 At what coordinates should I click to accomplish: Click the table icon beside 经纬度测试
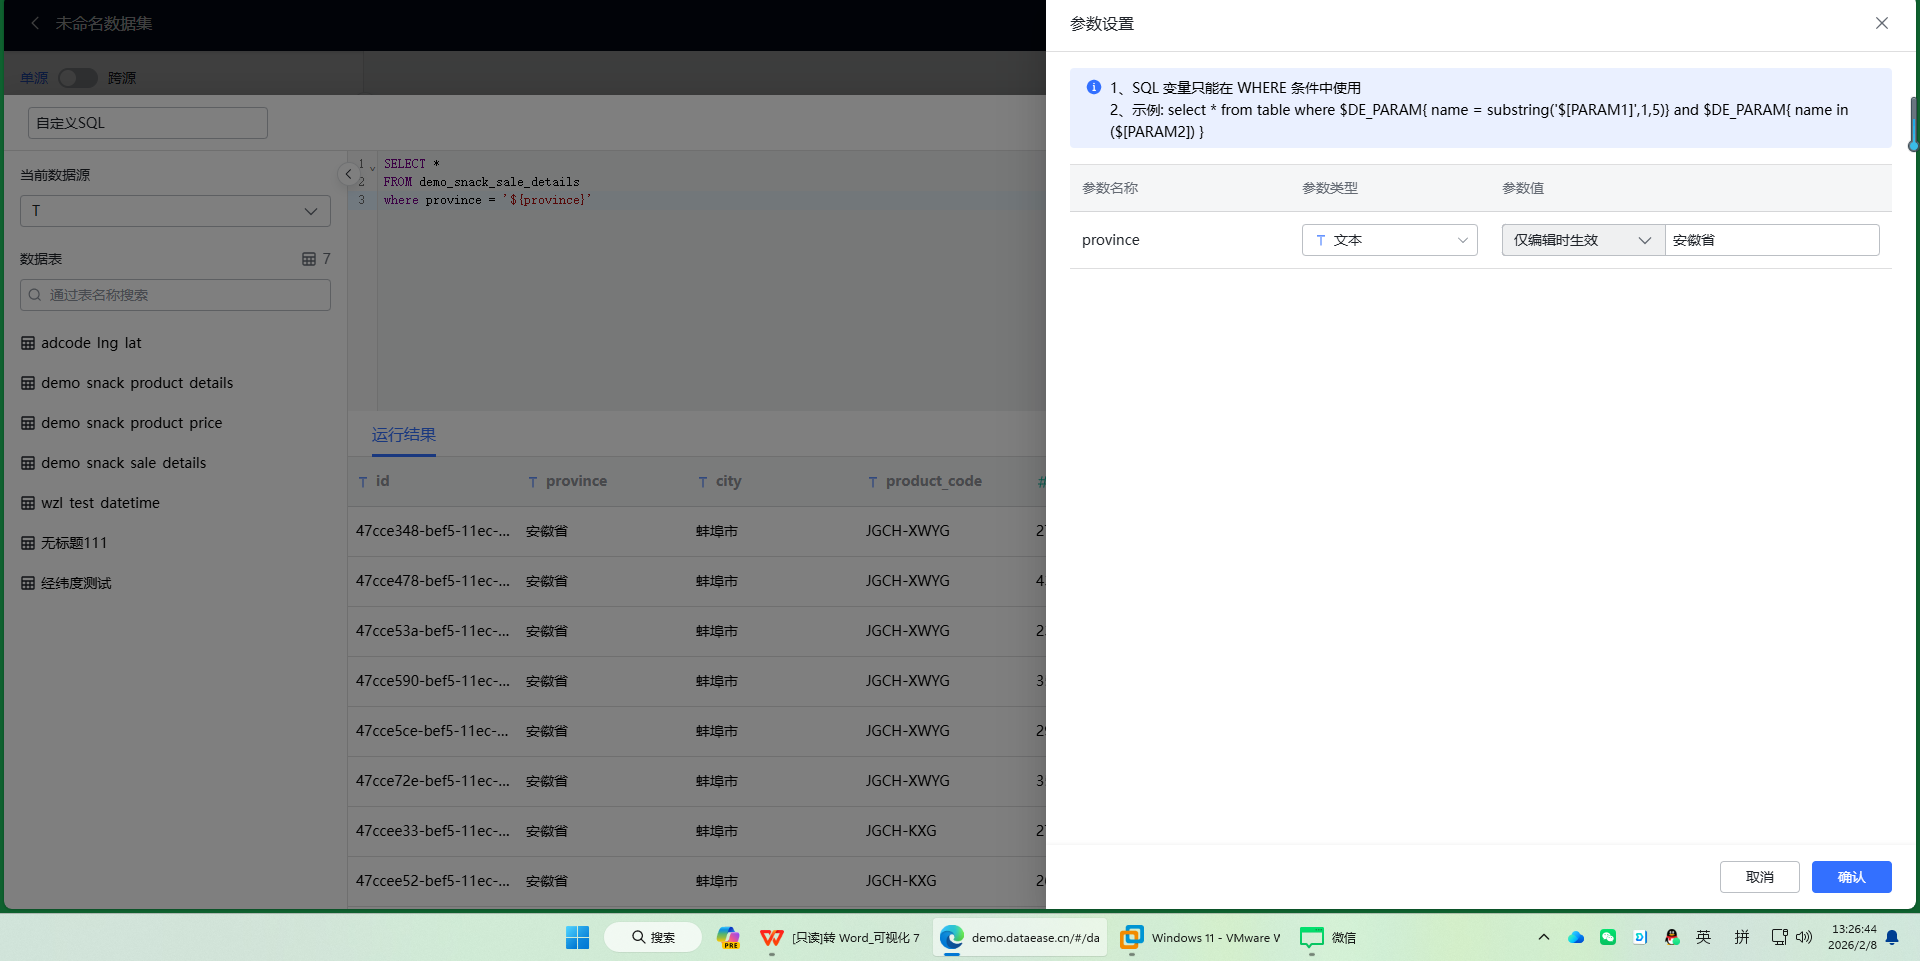[28, 583]
